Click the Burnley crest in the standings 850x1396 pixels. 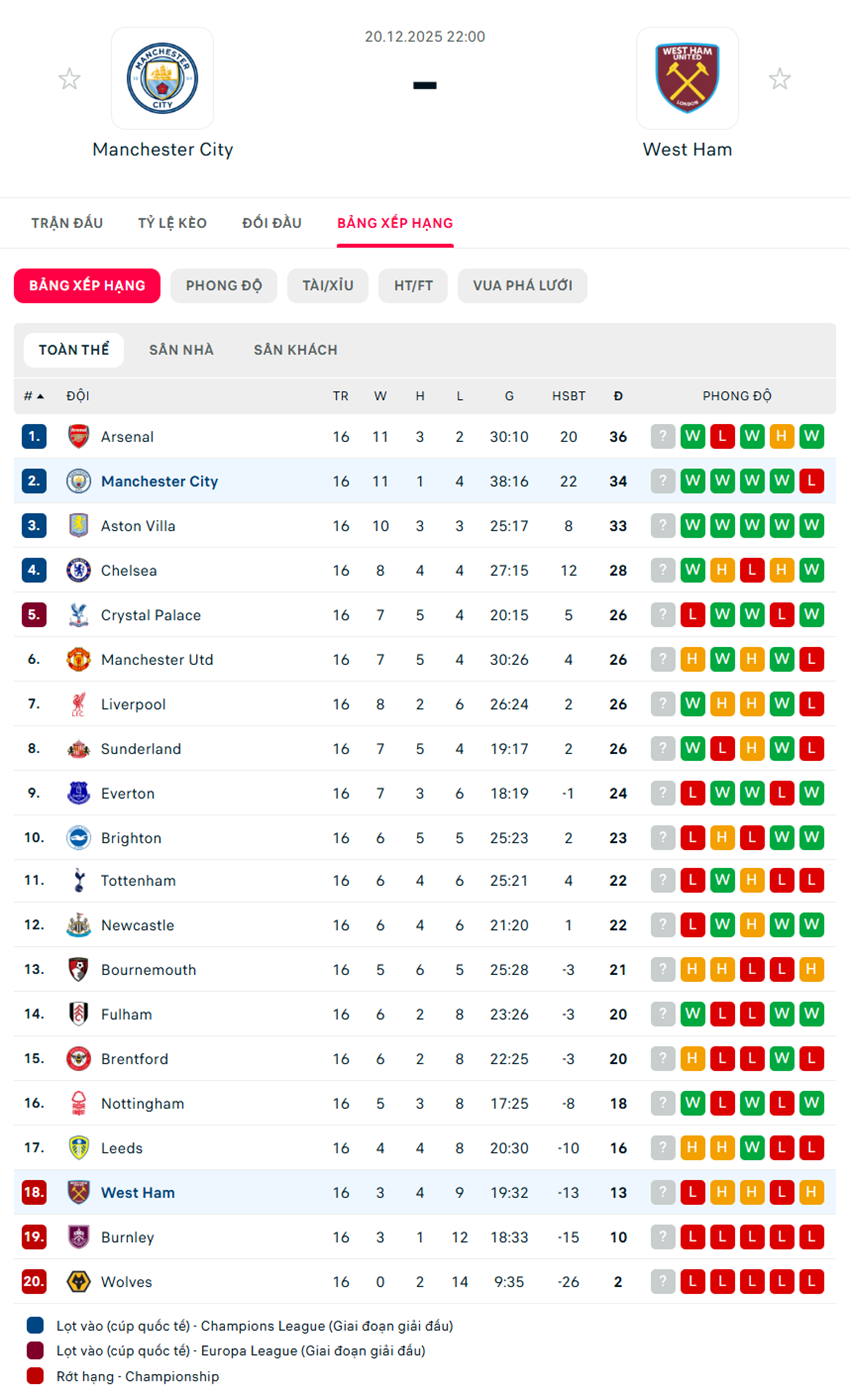[78, 1237]
